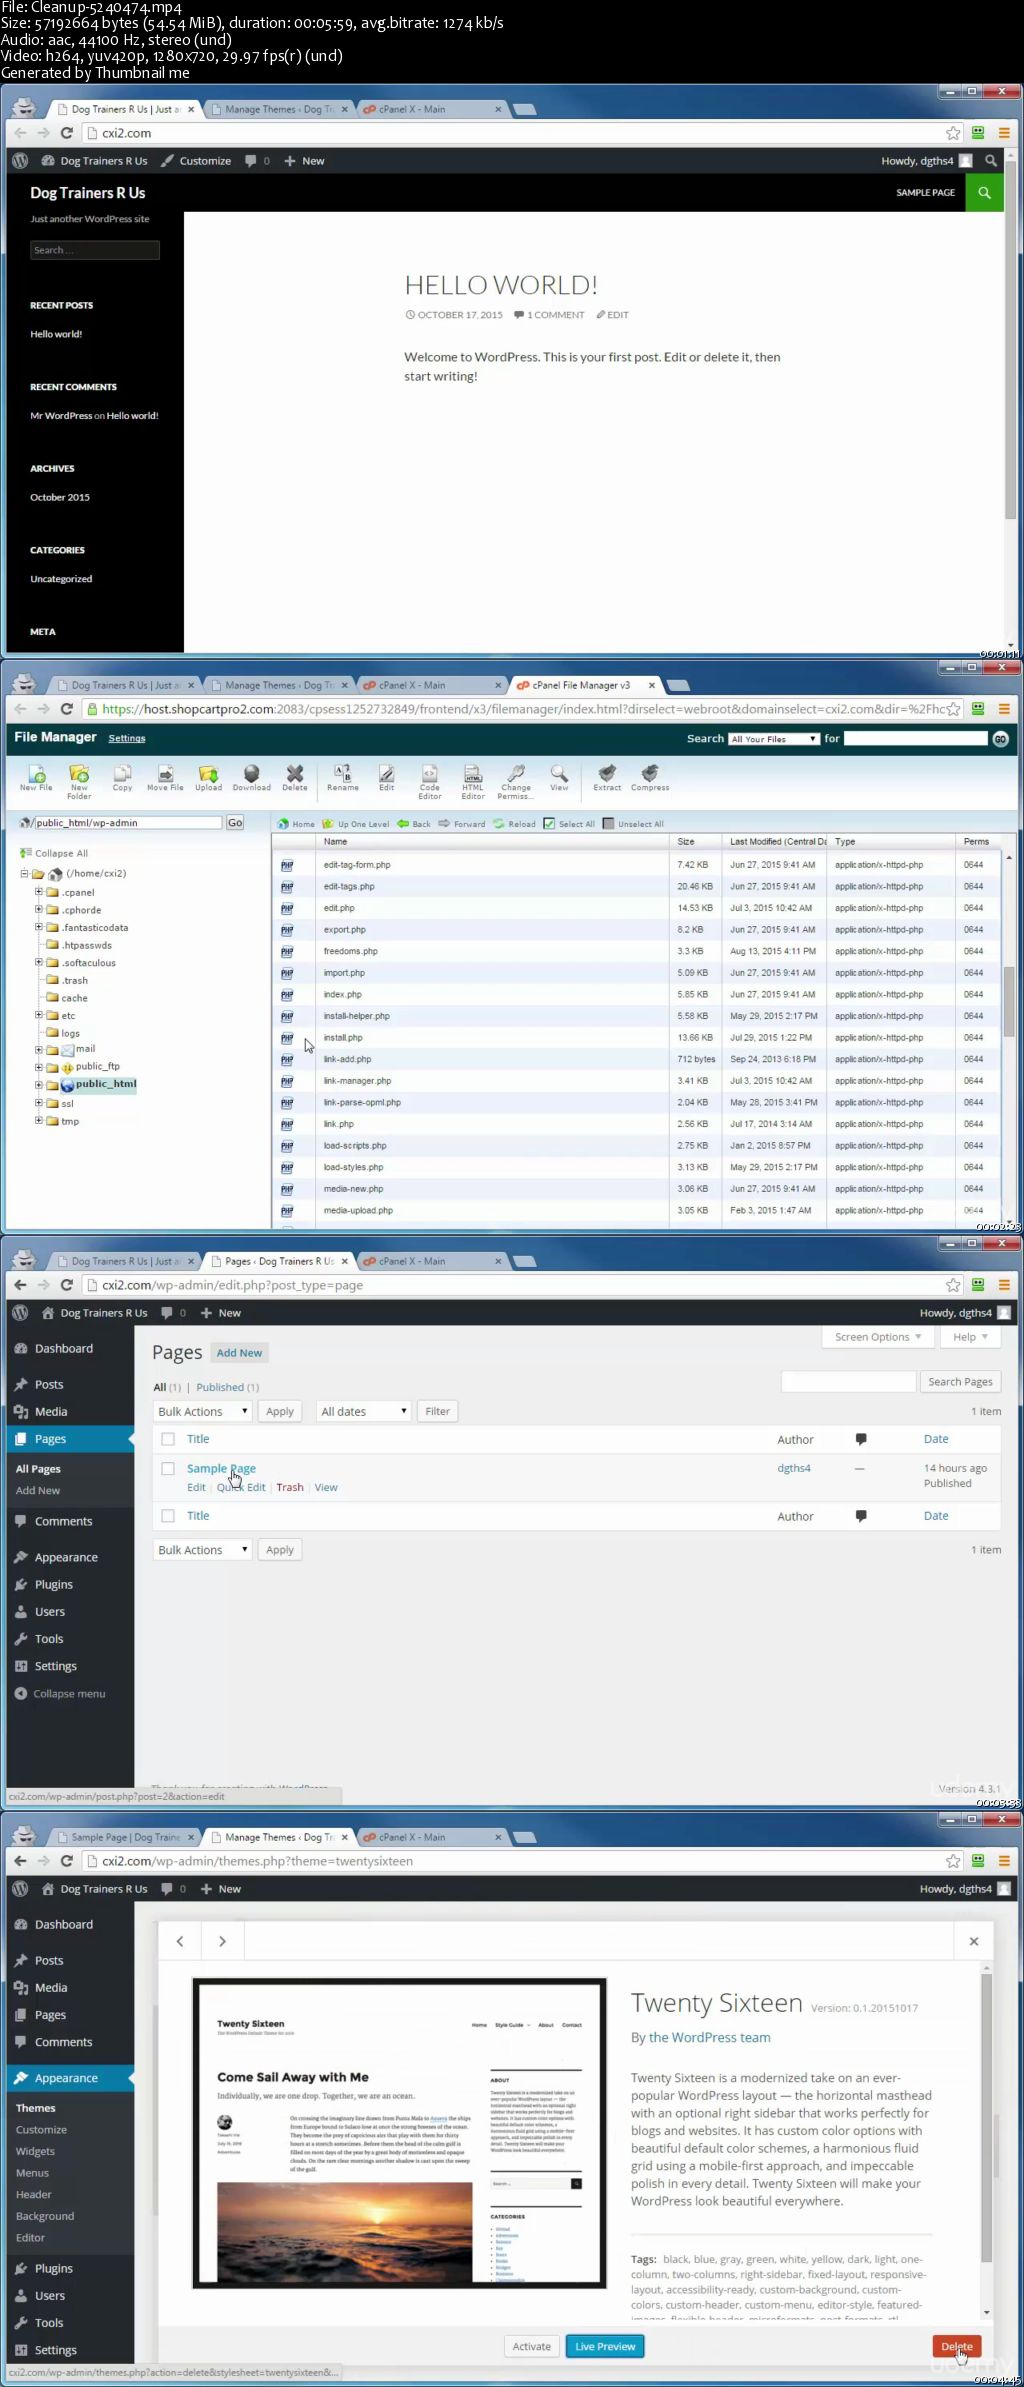The image size is (1024, 2387).
Task: Expand the .cpanel folder in directory tree
Action: tap(39, 892)
